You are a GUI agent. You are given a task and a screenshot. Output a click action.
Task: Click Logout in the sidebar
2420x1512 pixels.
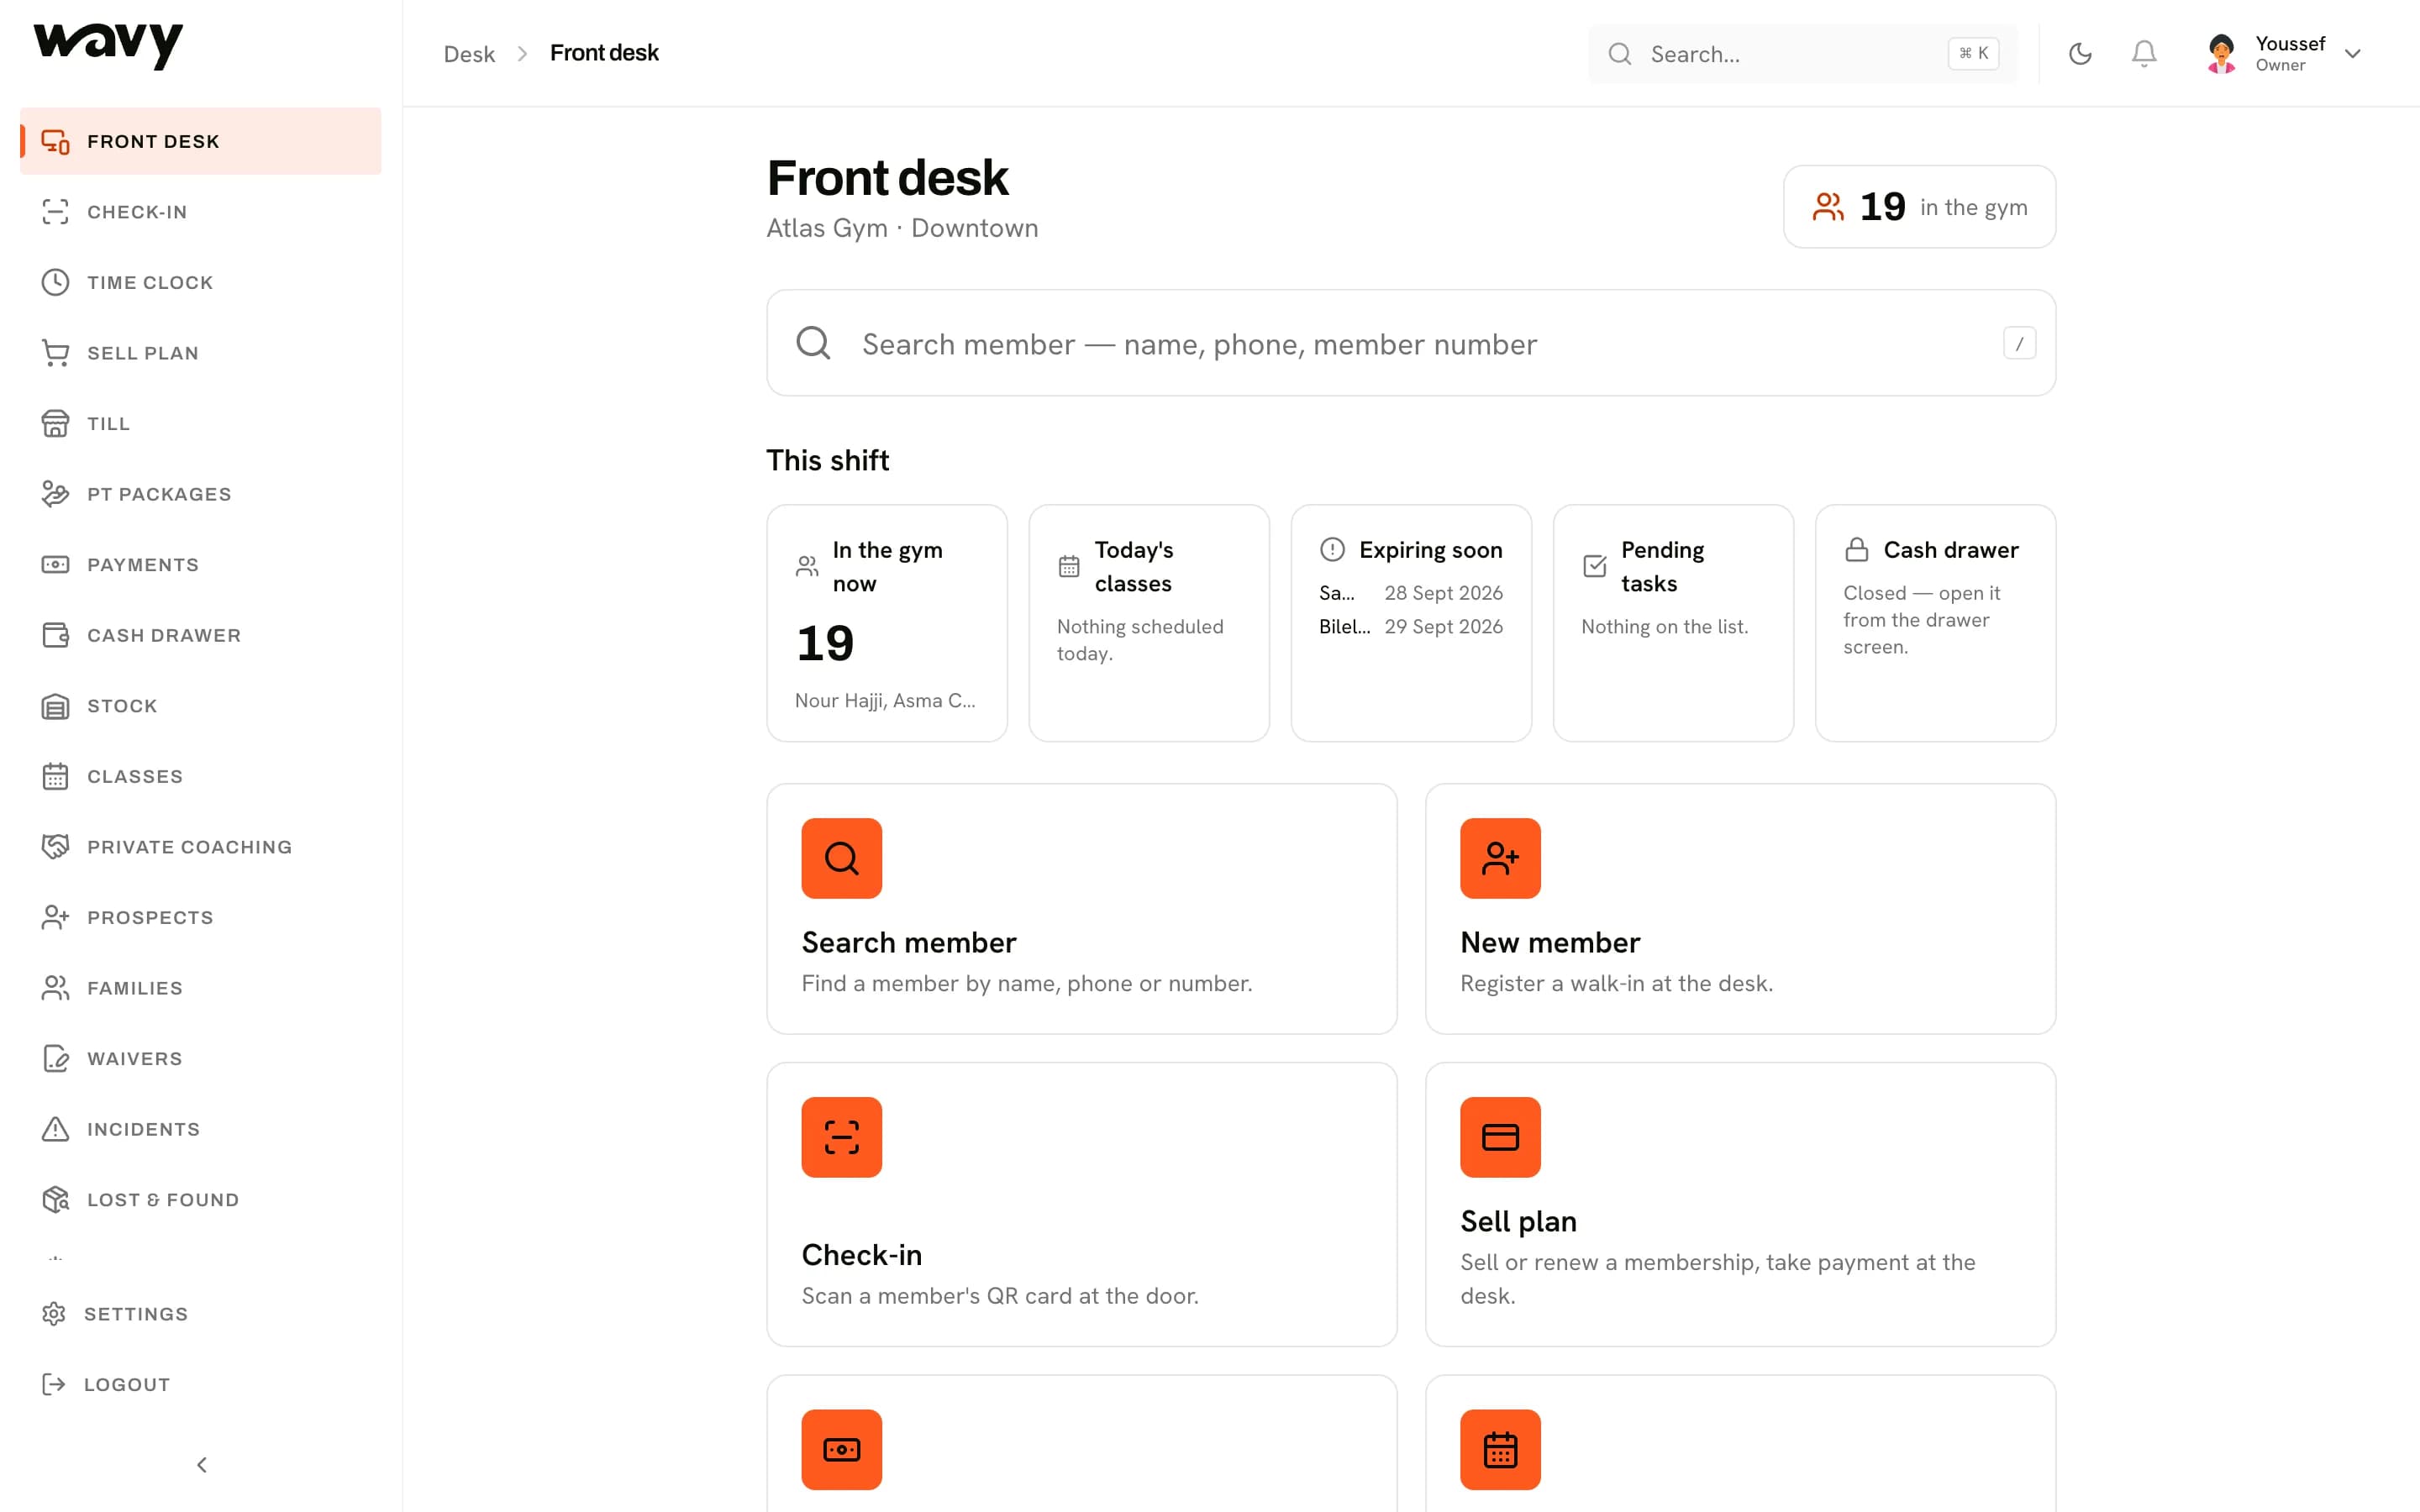[201, 1385]
